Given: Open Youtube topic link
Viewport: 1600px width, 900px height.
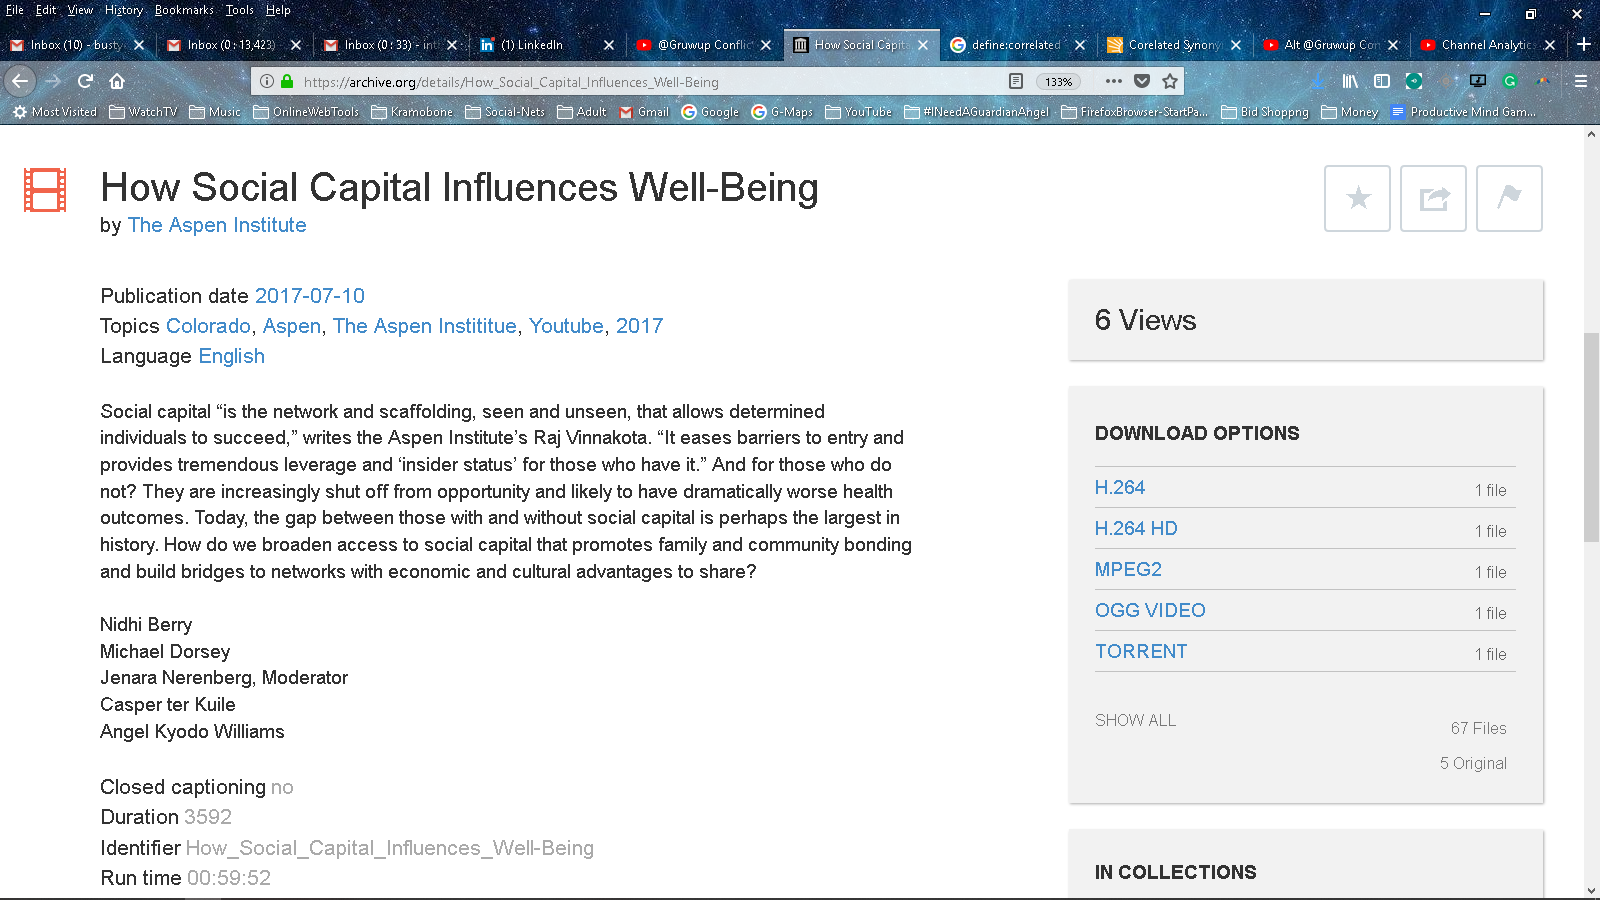Looking at the screenshot, I should point(566,326).
